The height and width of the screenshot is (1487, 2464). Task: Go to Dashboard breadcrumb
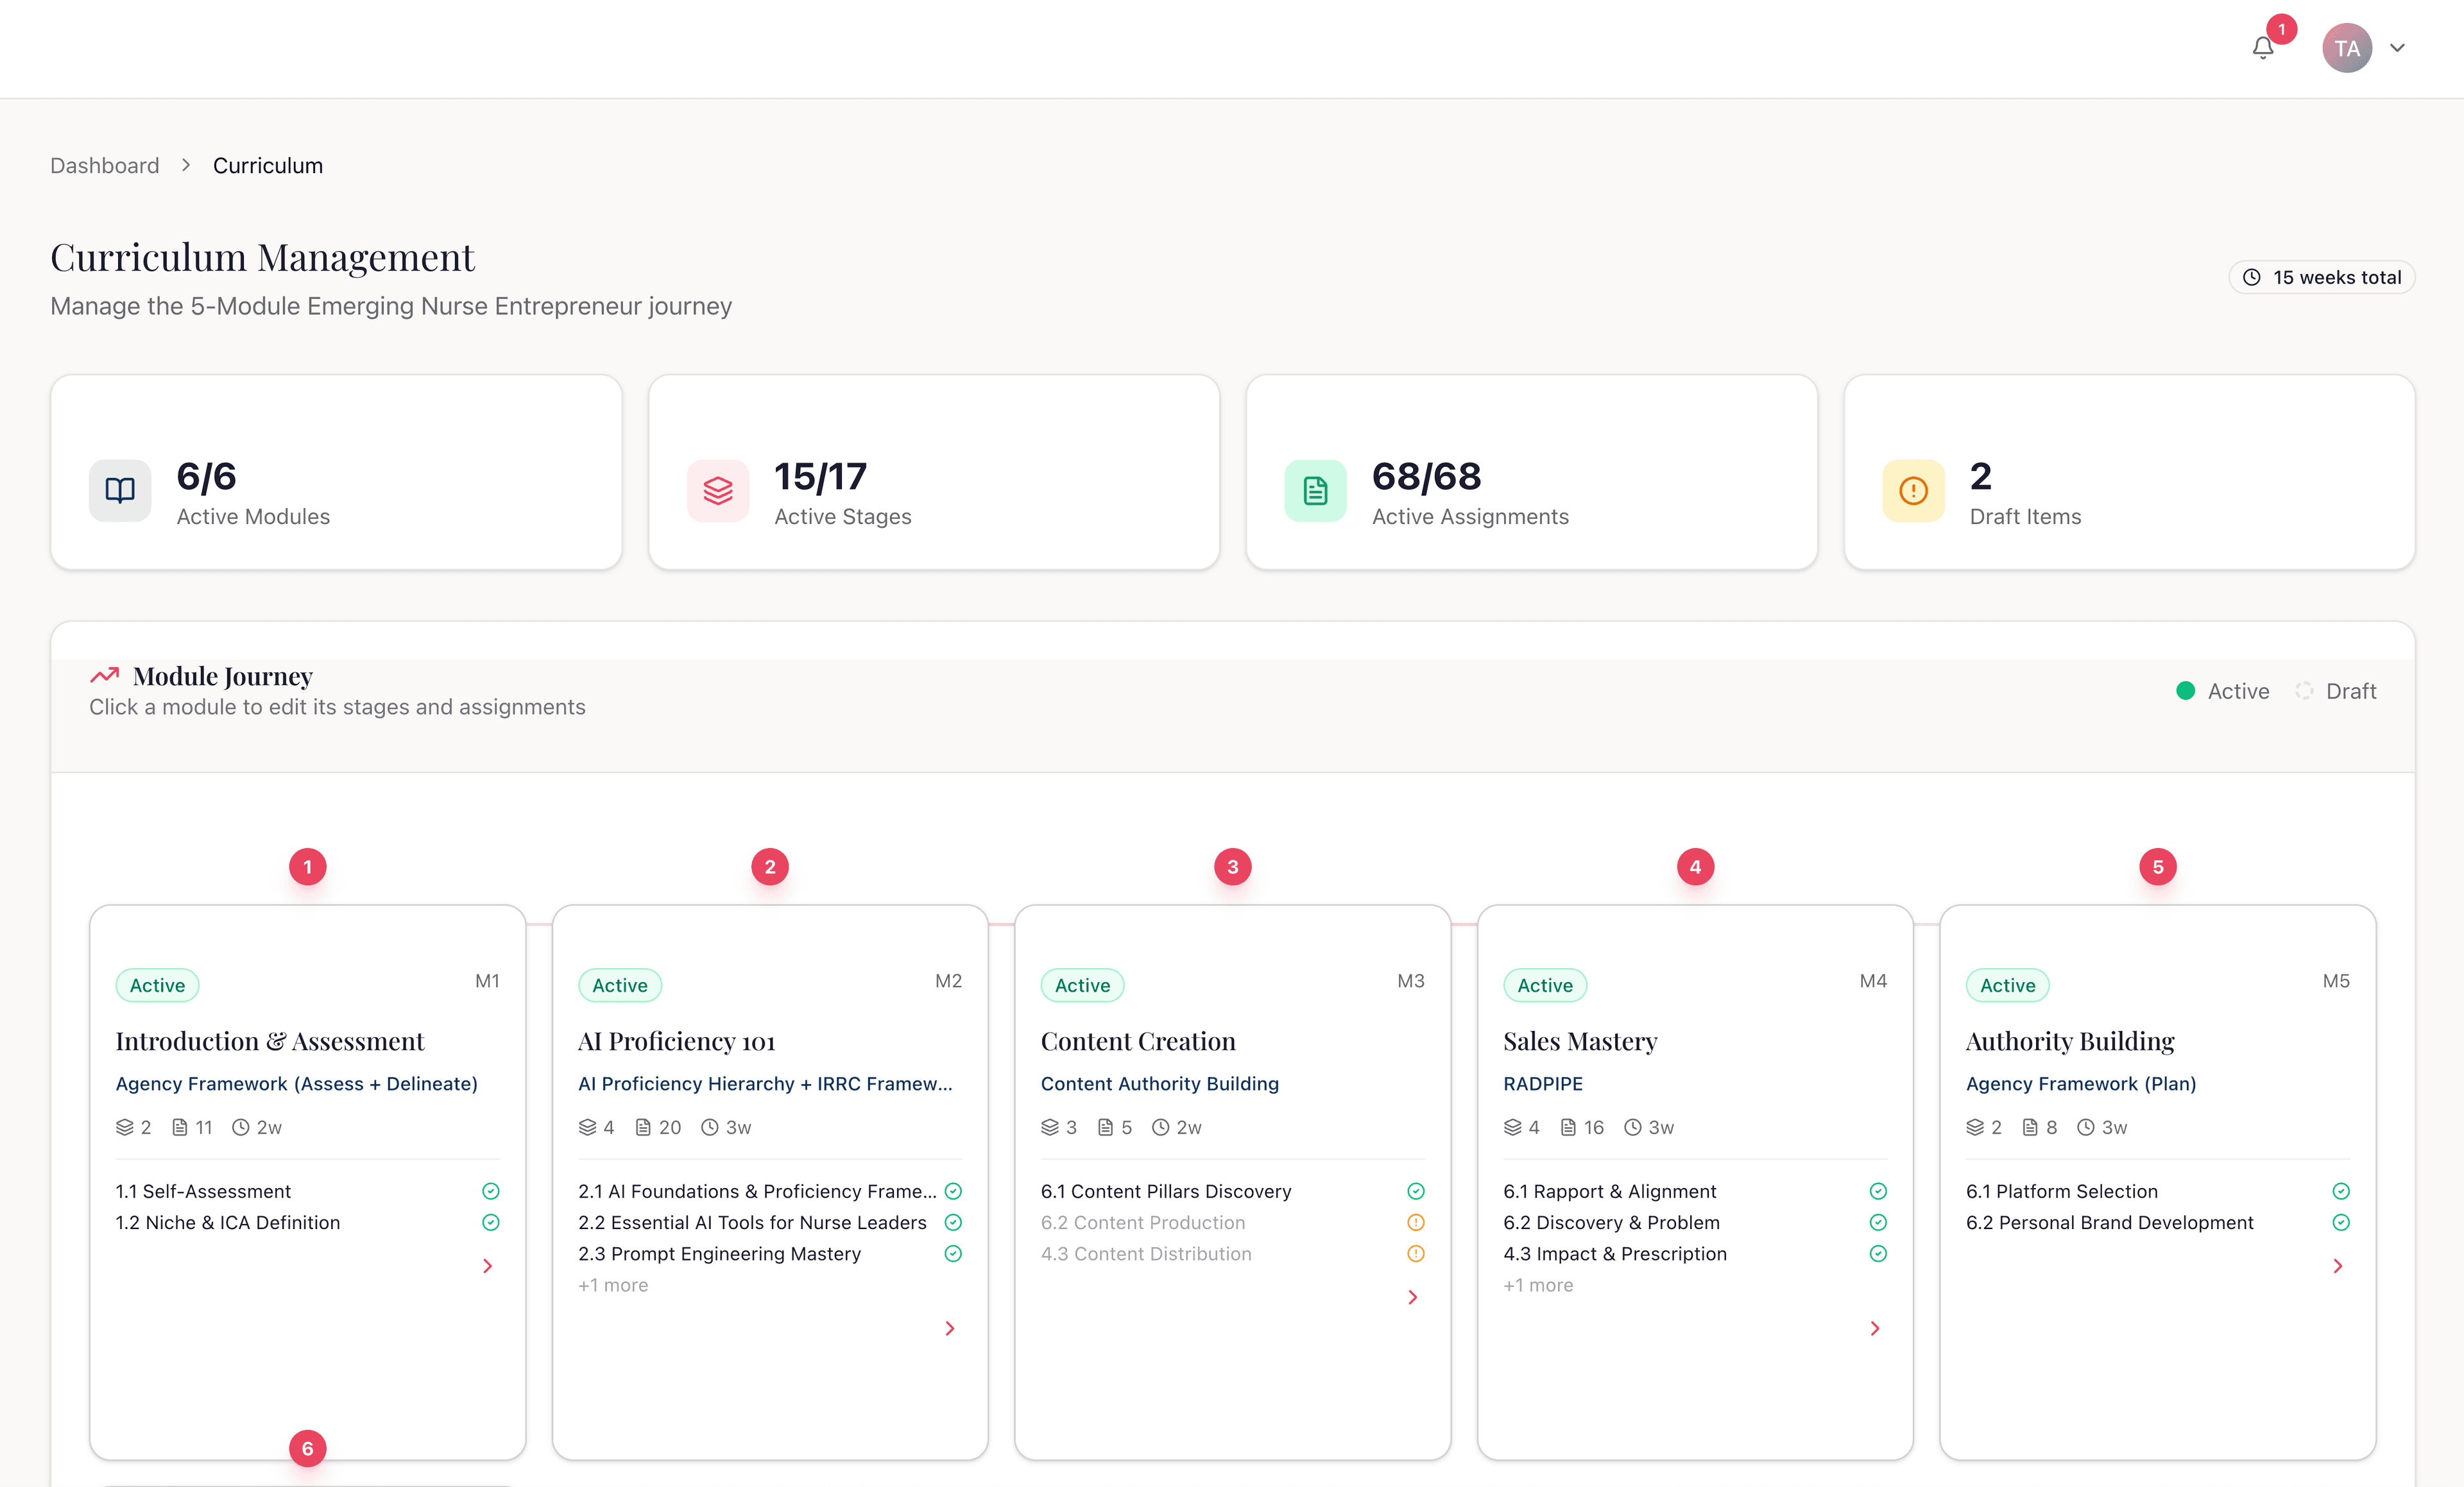(105, 166)
